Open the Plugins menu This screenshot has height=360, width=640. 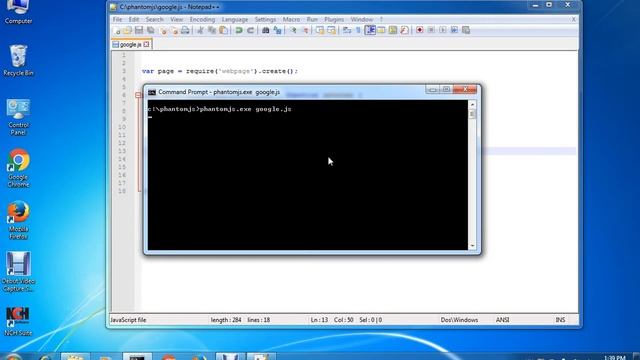click(x=334, y=20)
